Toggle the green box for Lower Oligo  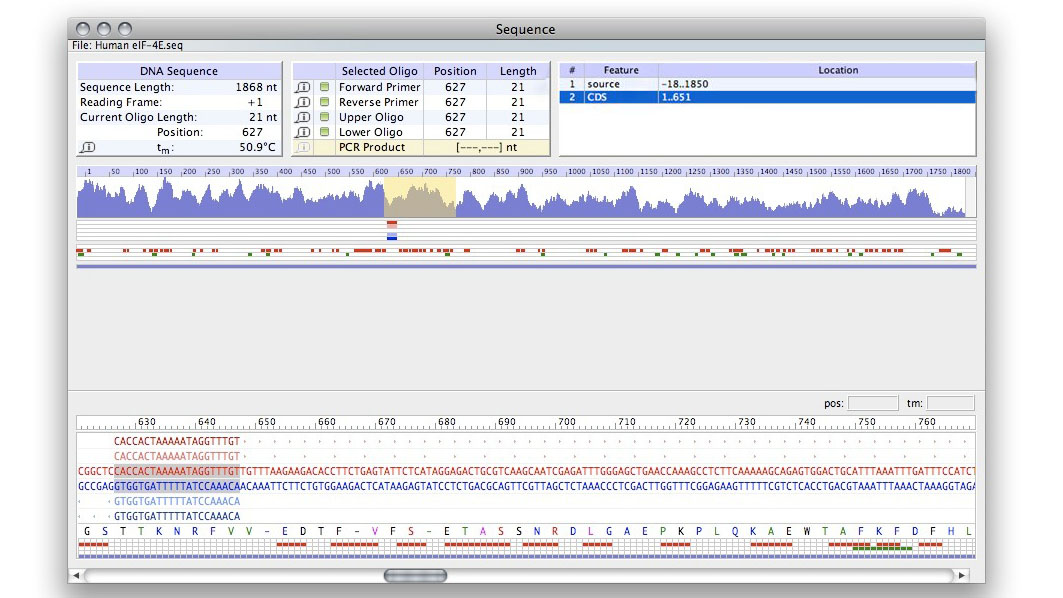pos(324,132)
